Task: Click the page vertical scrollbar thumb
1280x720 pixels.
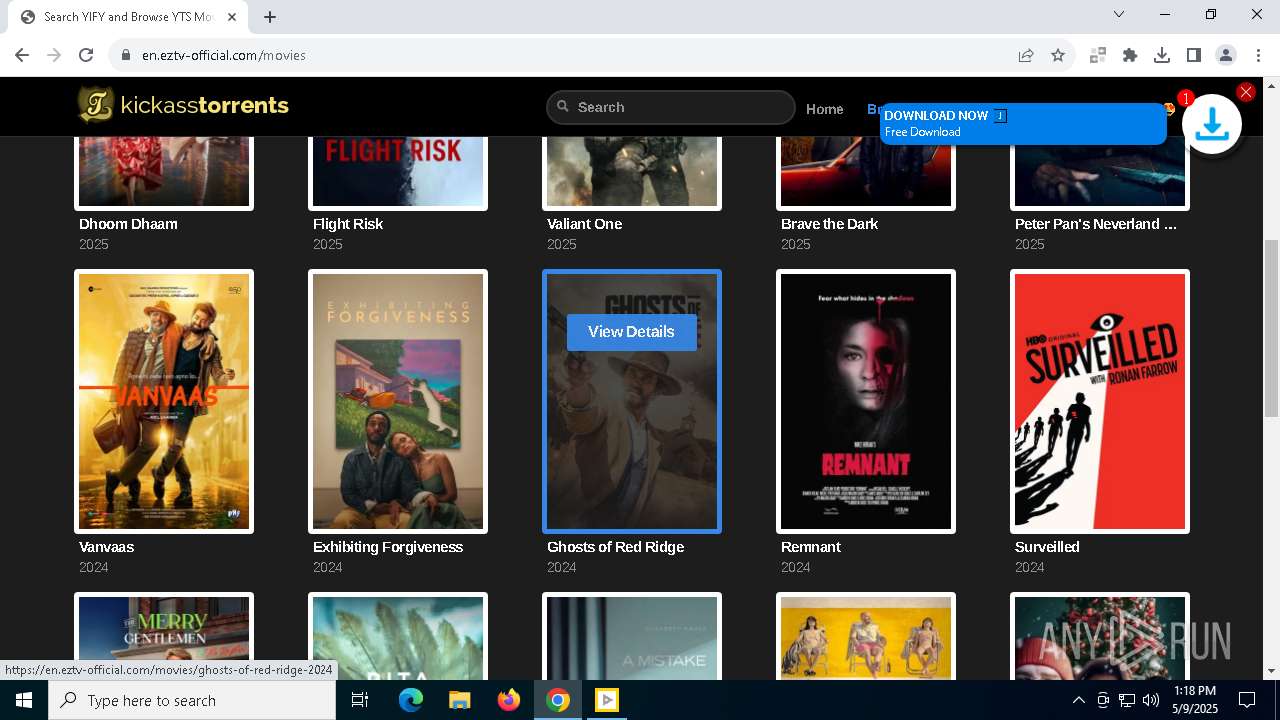Action: coord(1271,328)
